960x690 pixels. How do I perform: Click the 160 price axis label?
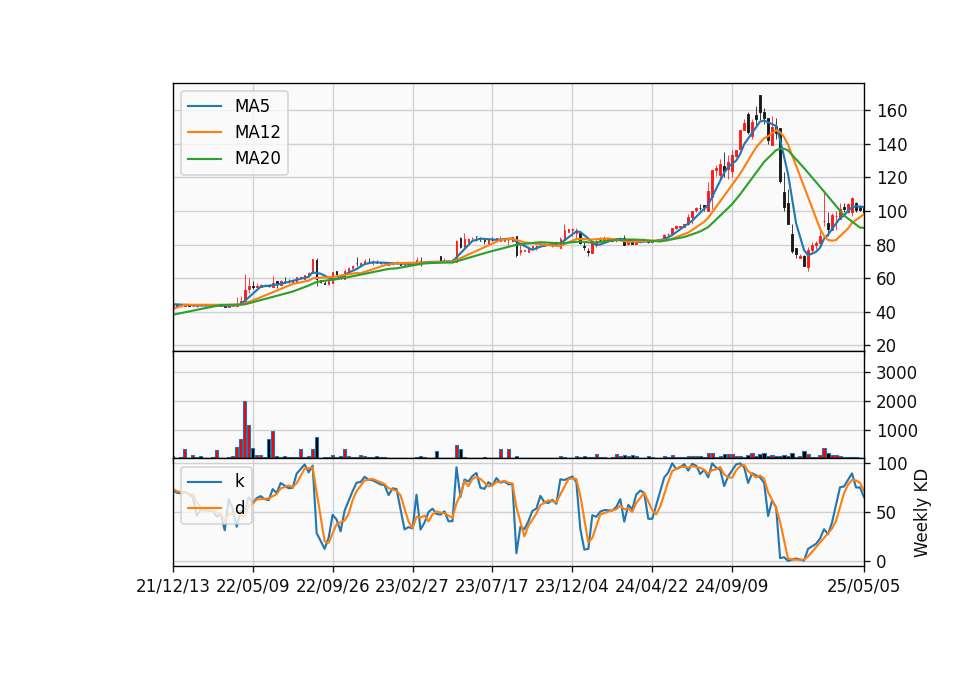pos(891,111)
